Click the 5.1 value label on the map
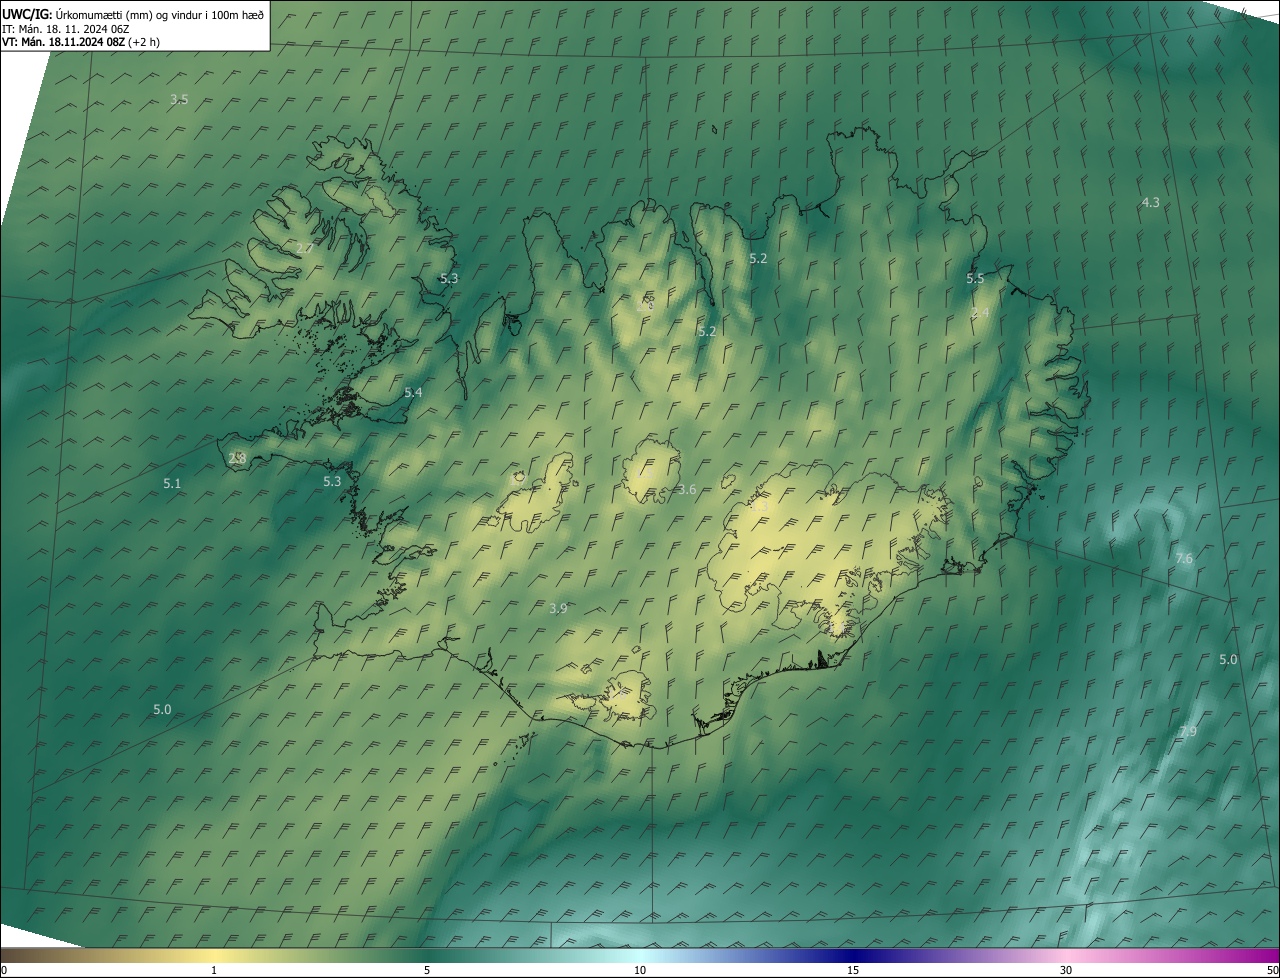 [172, 483]
